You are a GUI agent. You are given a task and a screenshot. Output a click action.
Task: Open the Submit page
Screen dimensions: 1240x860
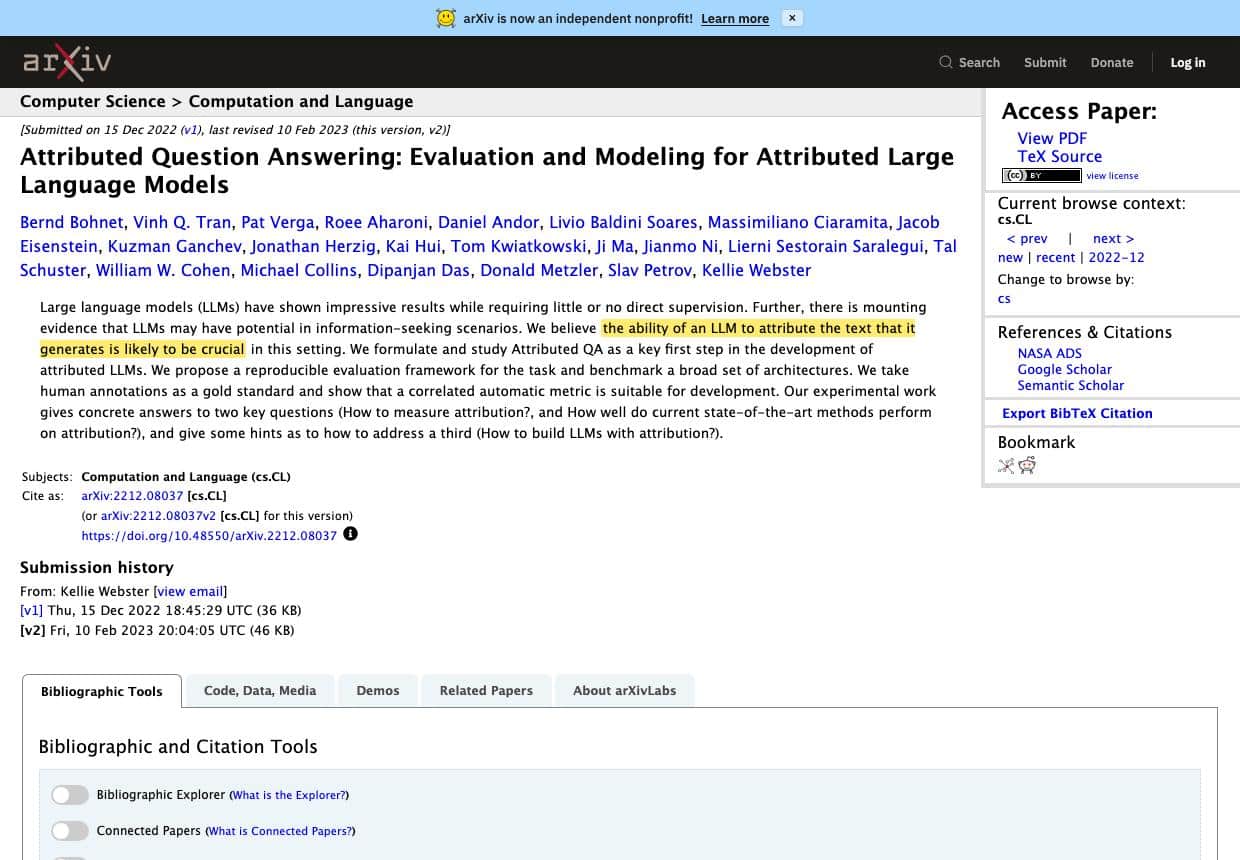(x=1045, y=62)
